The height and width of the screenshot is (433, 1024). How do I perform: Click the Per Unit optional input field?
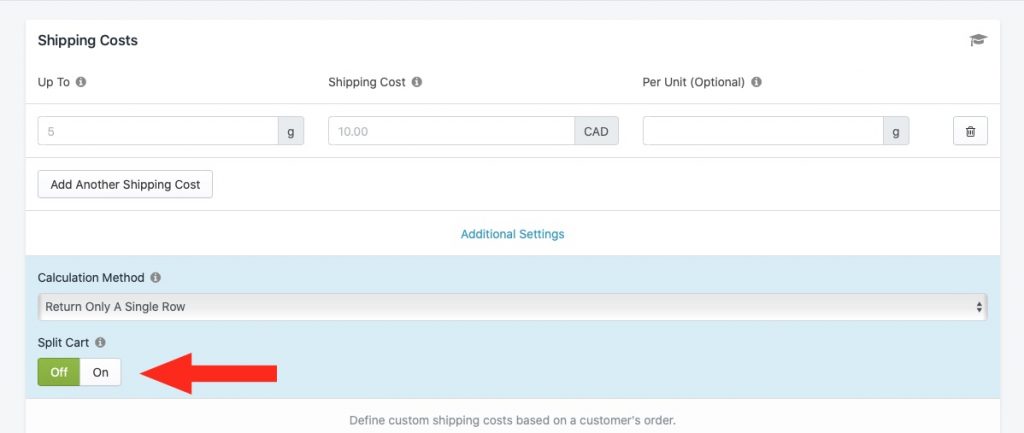tap(763, 131)
